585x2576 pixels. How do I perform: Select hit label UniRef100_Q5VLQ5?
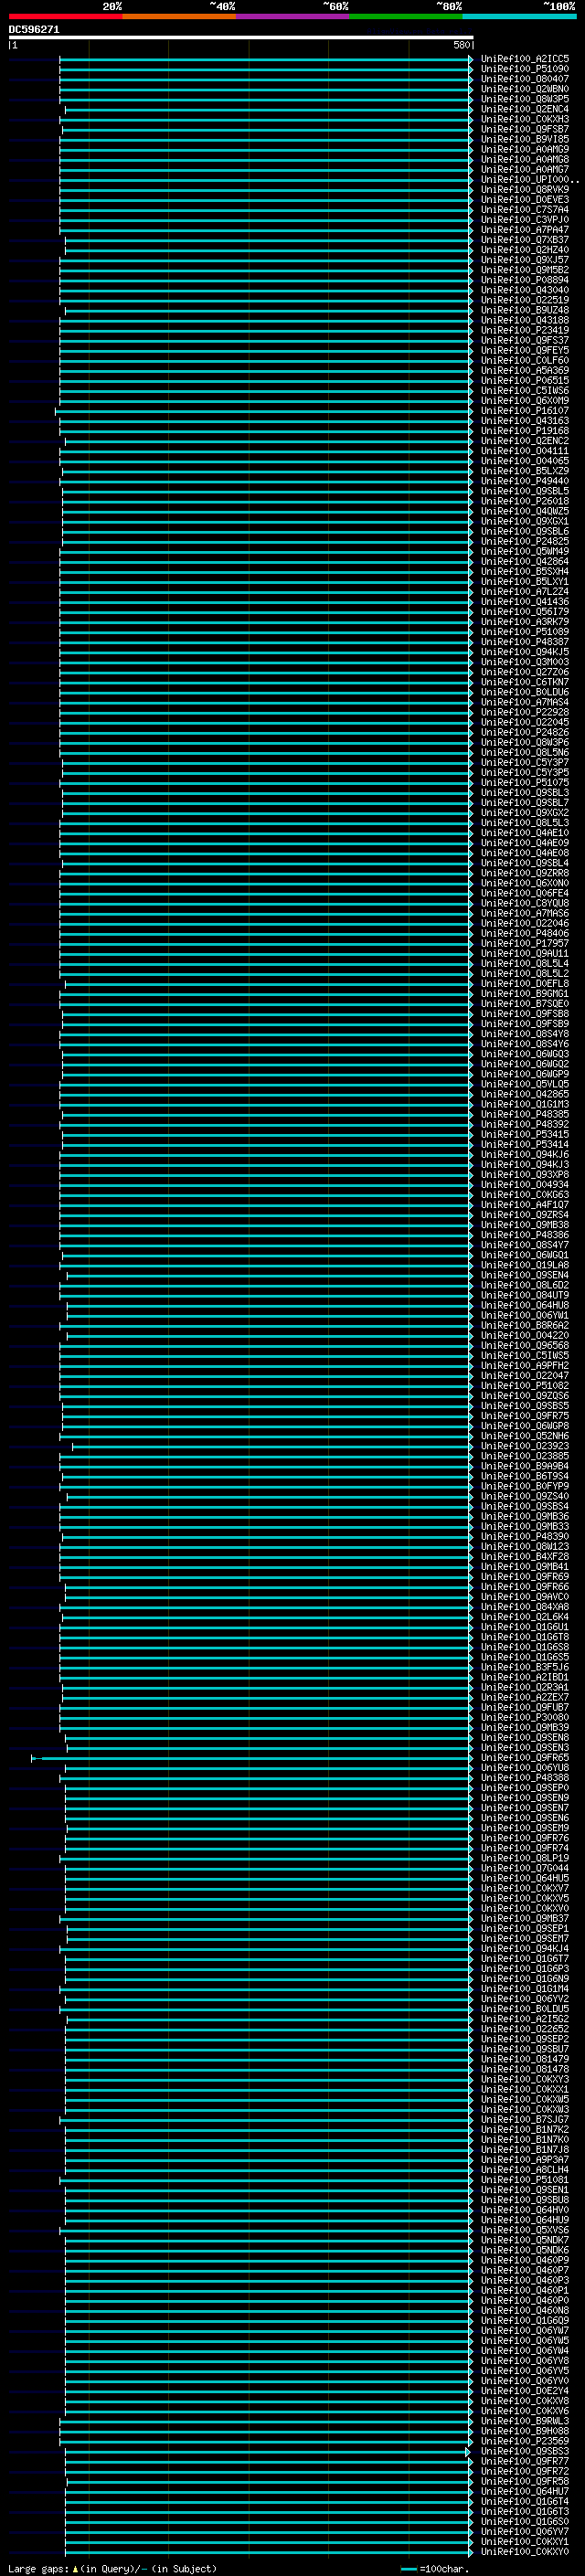[x=525, y=1084]
